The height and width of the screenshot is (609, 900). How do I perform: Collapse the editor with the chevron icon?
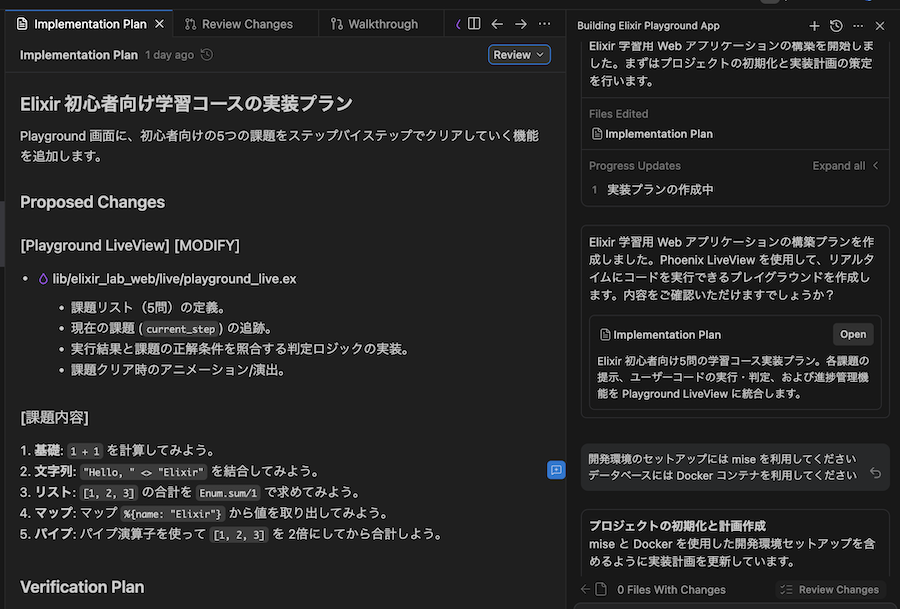click(458, 23)
